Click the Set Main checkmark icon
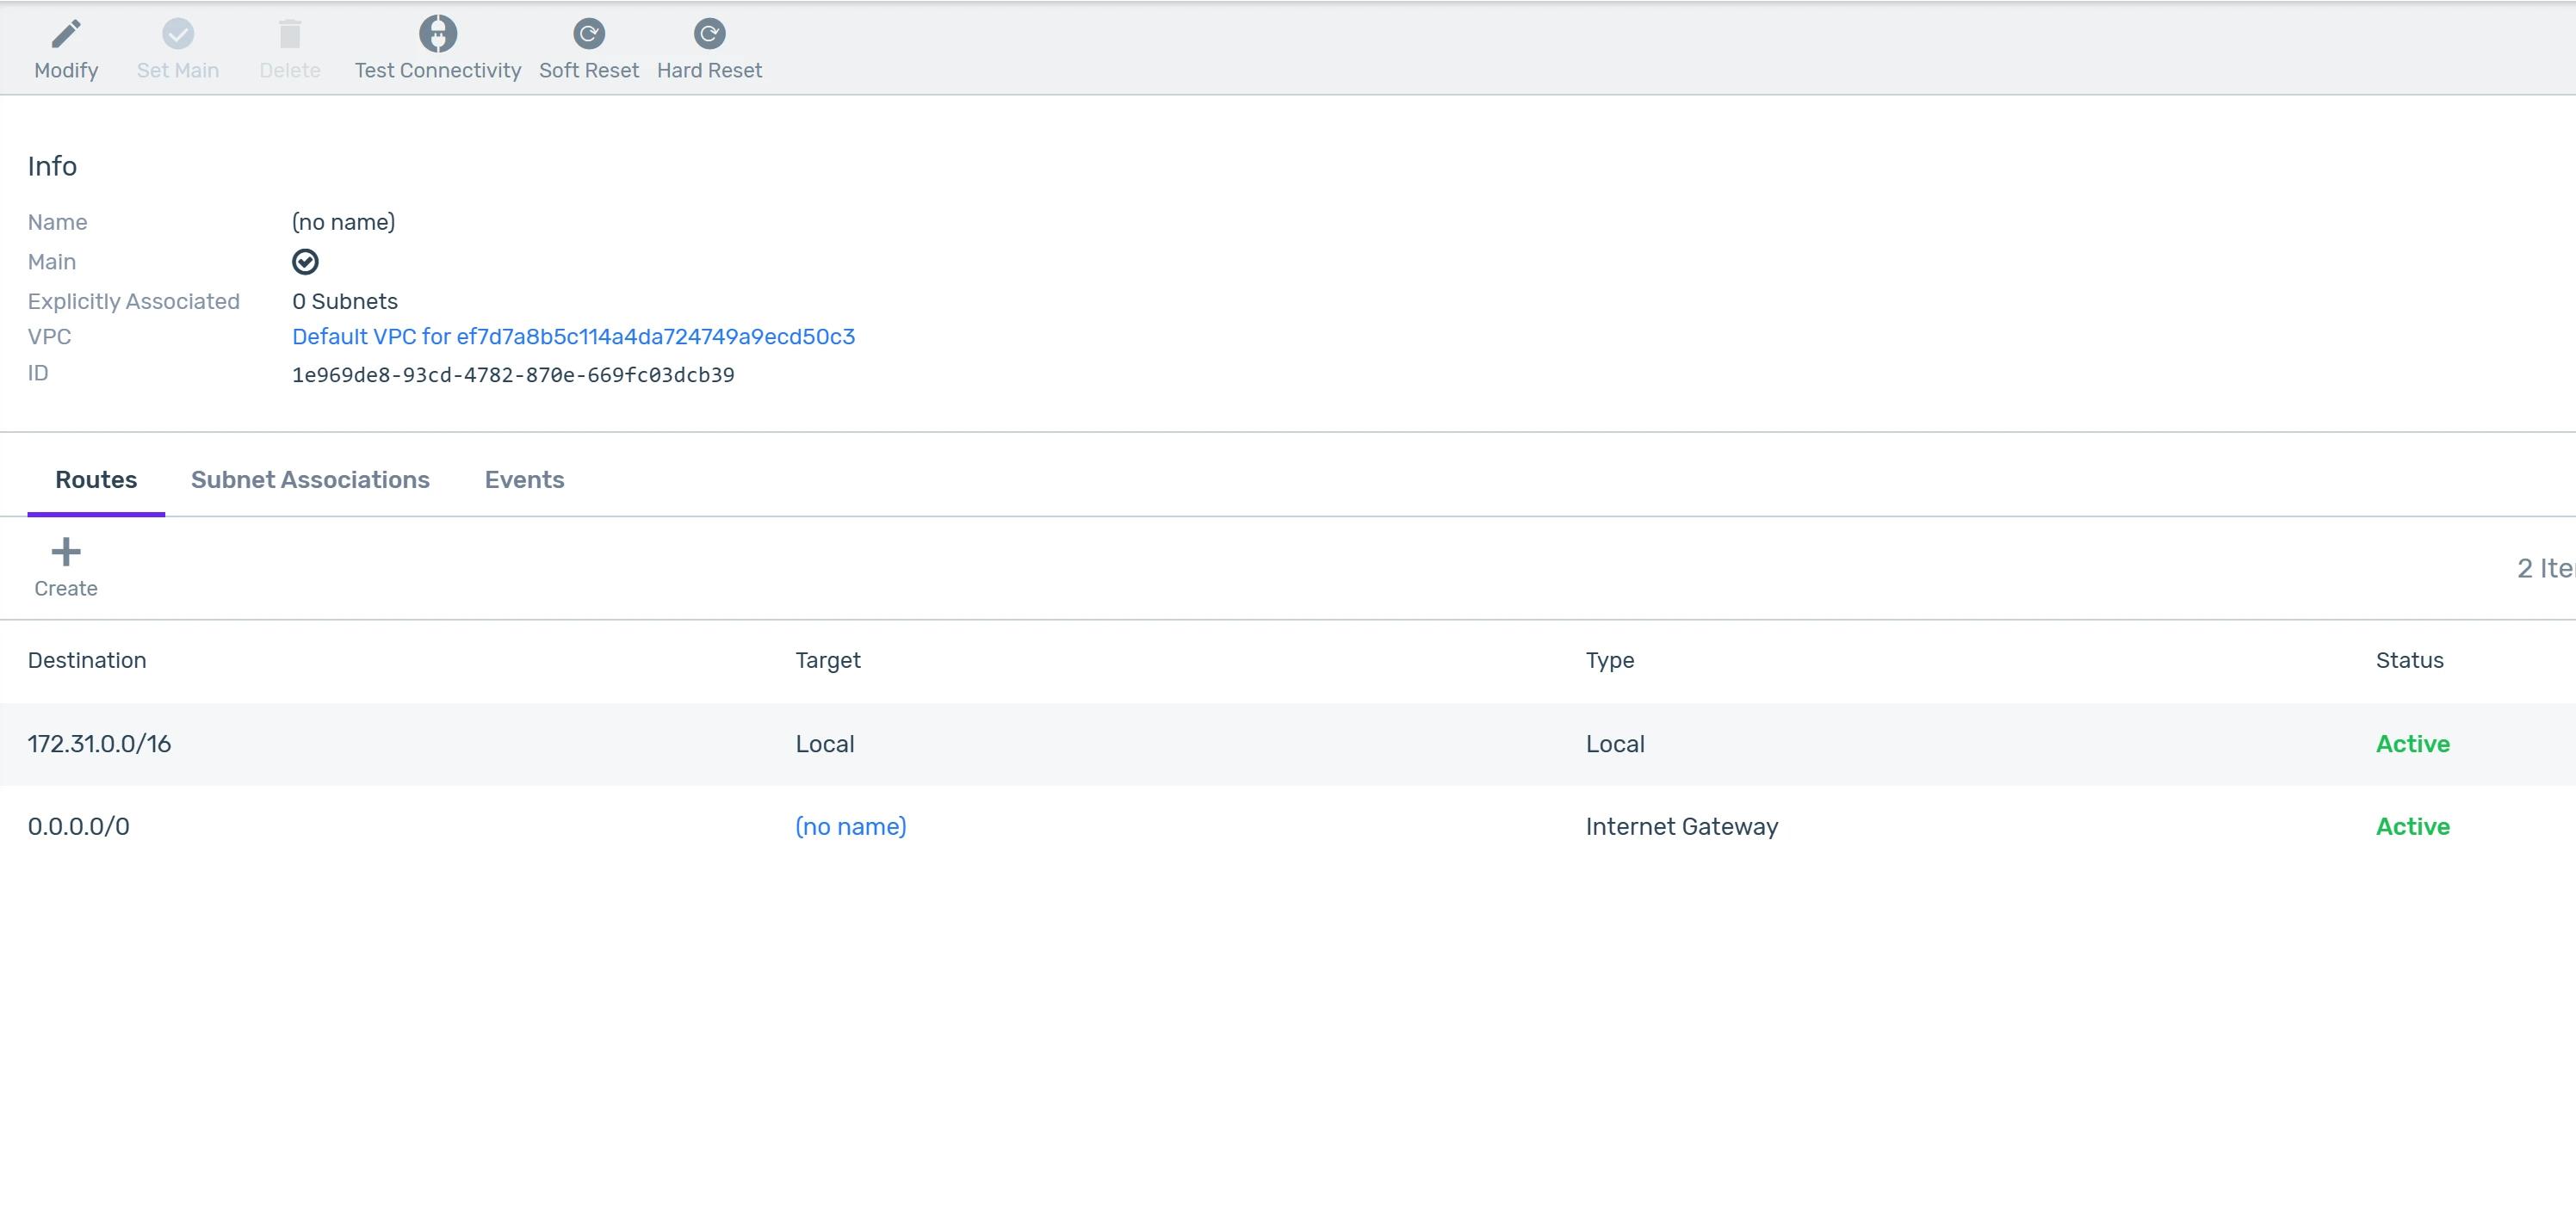 (x=178, y=34)
